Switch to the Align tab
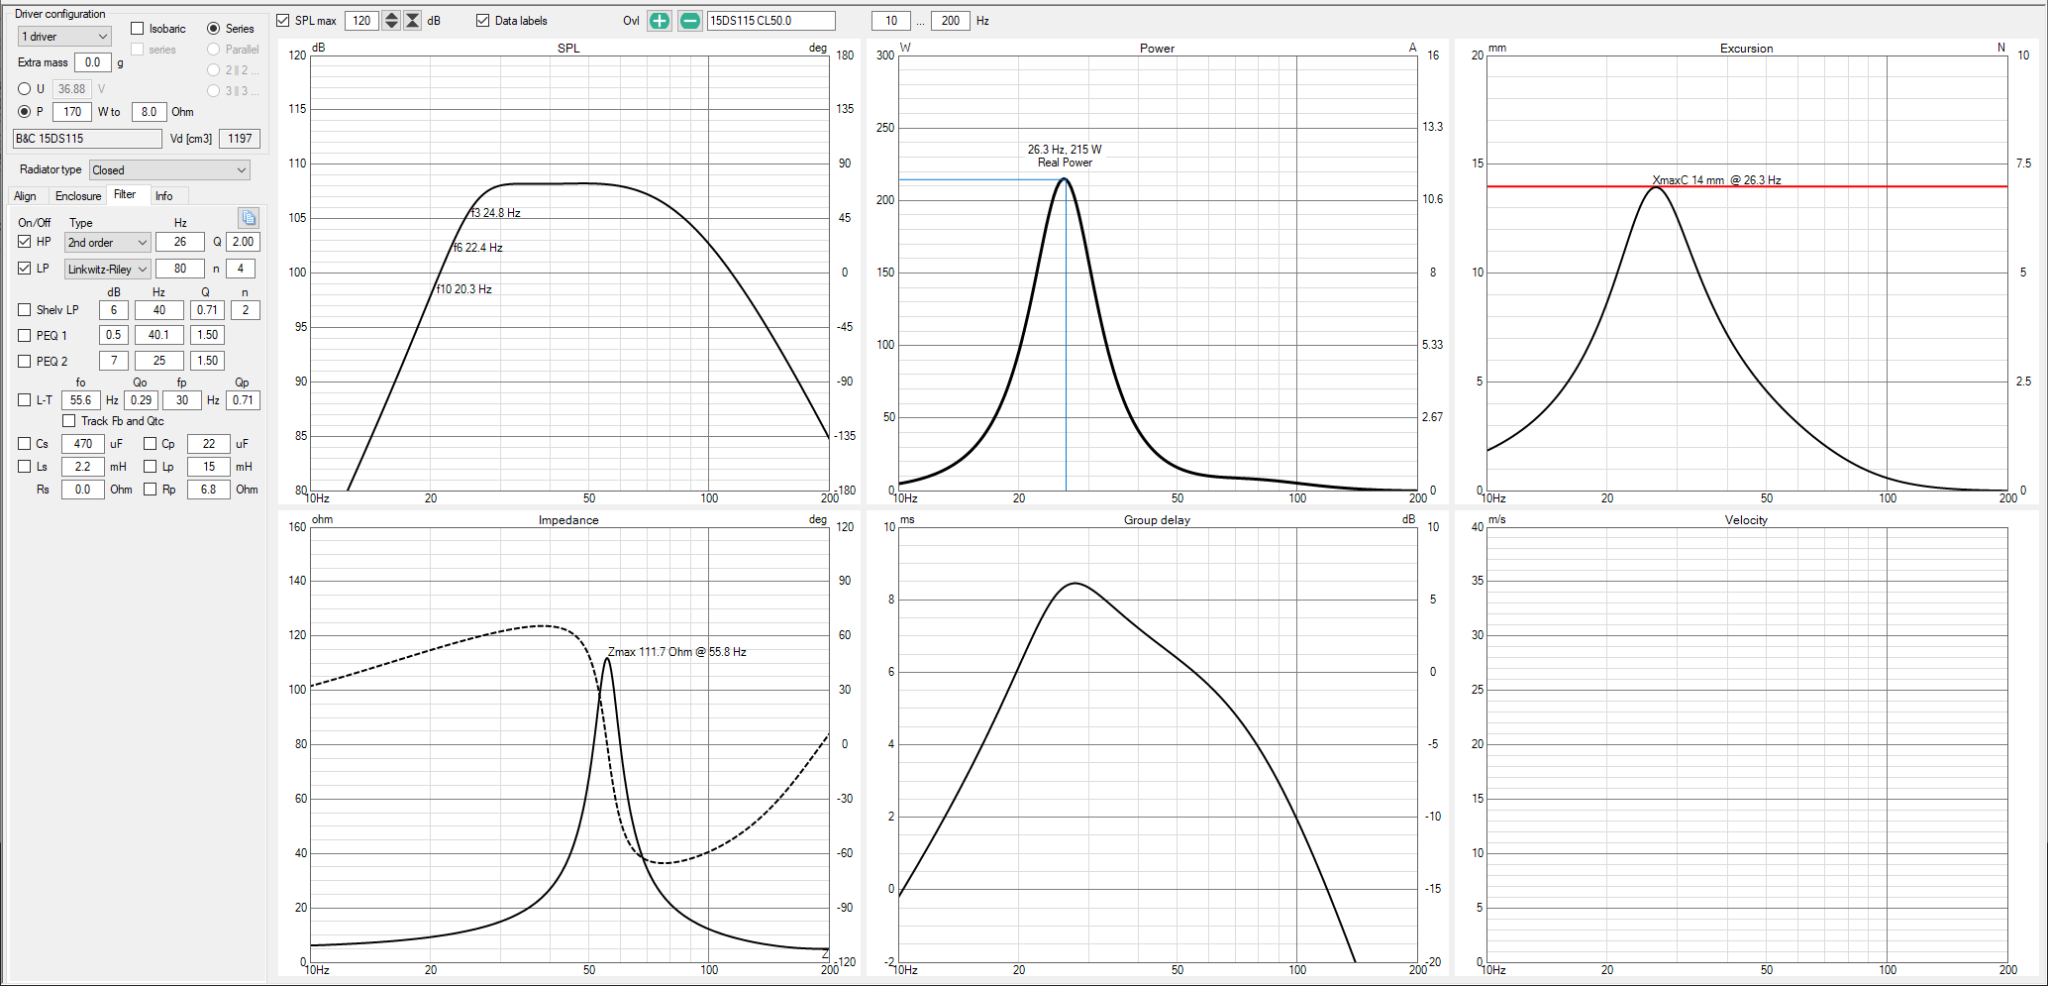 [26, 196]
